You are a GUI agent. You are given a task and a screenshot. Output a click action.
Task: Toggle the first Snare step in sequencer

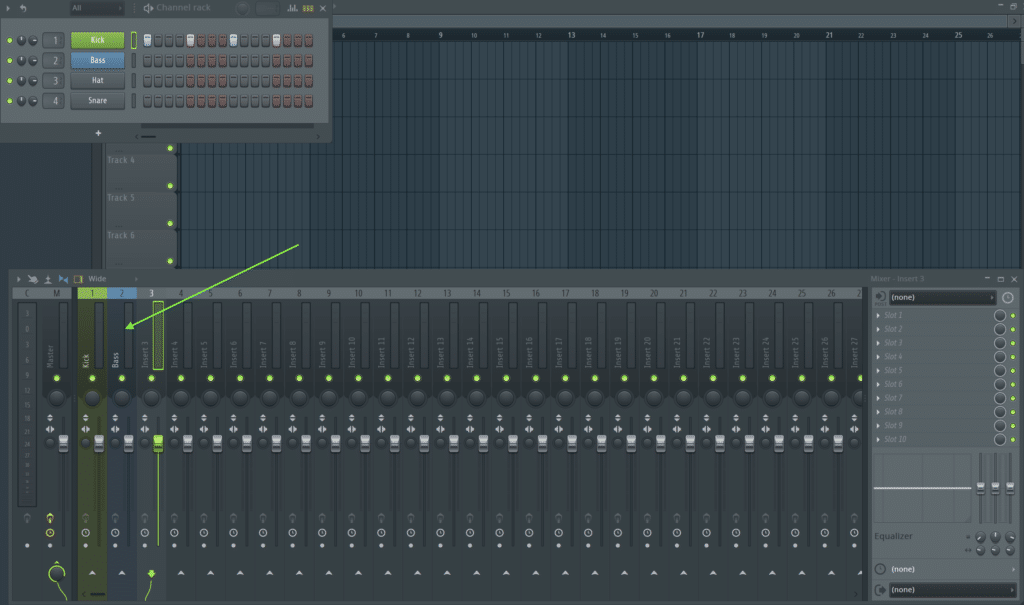(x=148, y=101)
